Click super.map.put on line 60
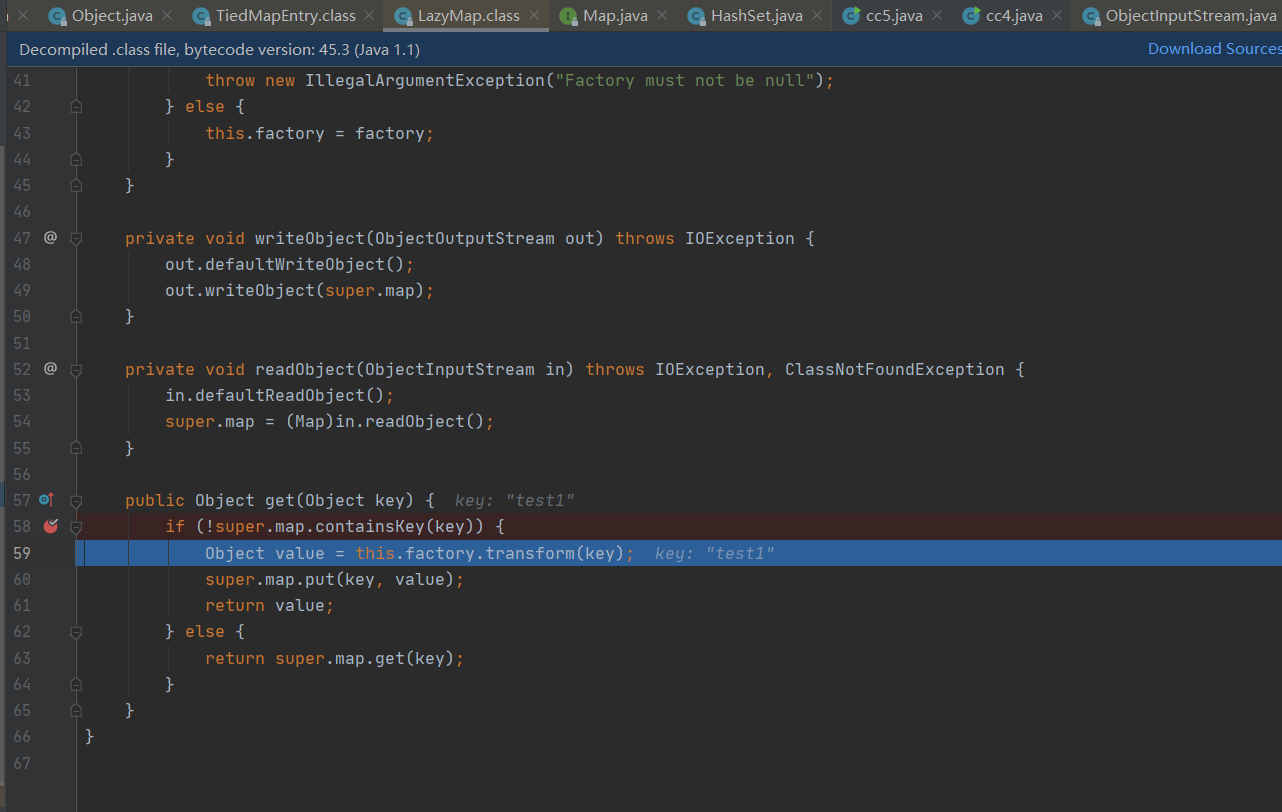The width and height of the screenshot is (1282, 812). click(269, 579)
